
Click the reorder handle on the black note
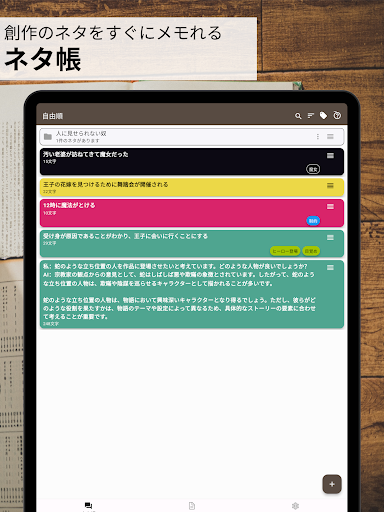tap(330, 156)
